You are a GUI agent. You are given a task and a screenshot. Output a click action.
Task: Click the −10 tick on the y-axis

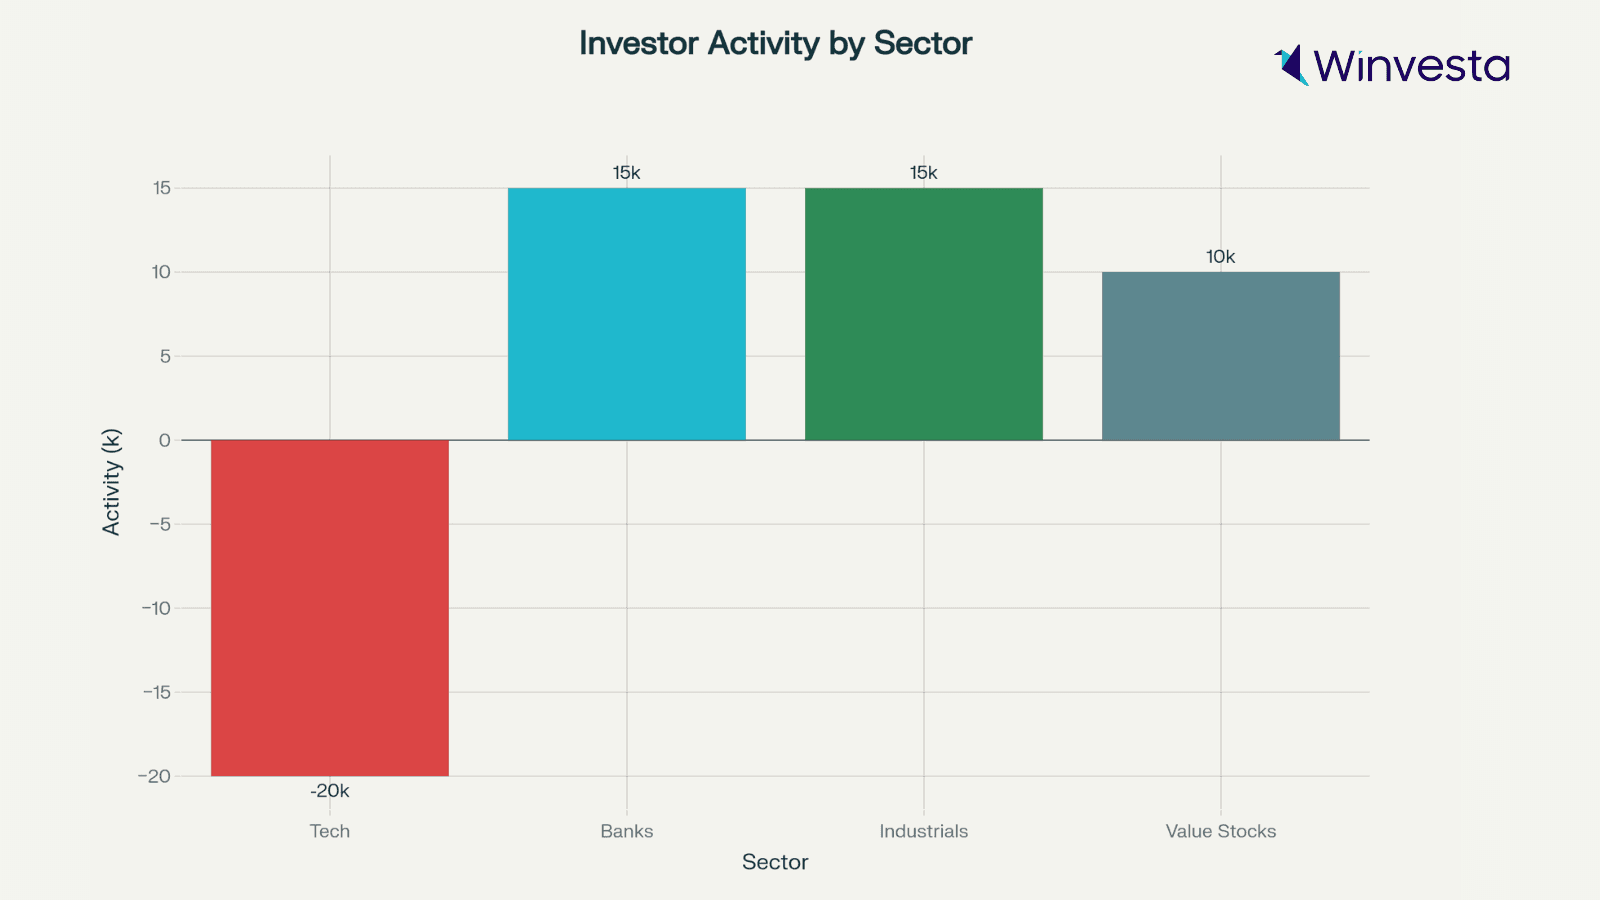coord(157,608)
